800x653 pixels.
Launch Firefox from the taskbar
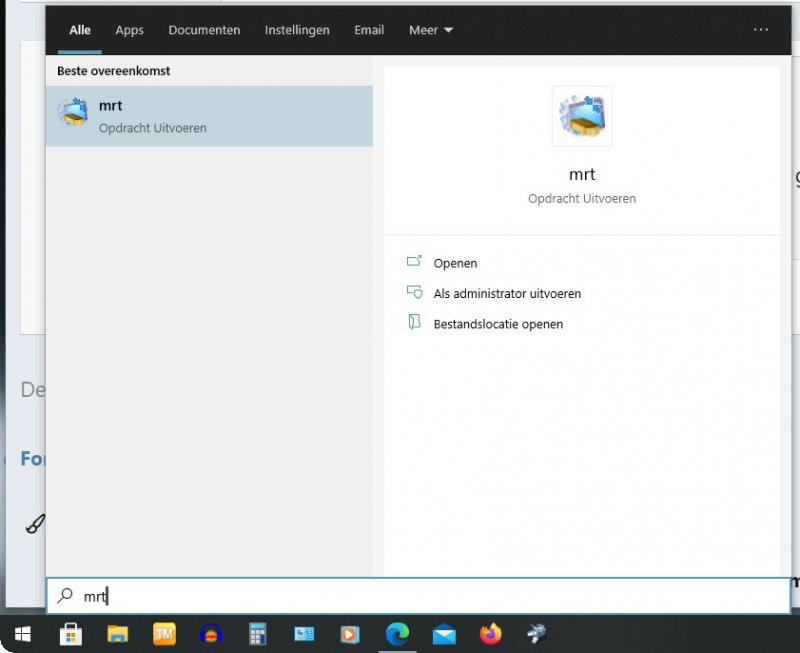[x=490, y=634]
